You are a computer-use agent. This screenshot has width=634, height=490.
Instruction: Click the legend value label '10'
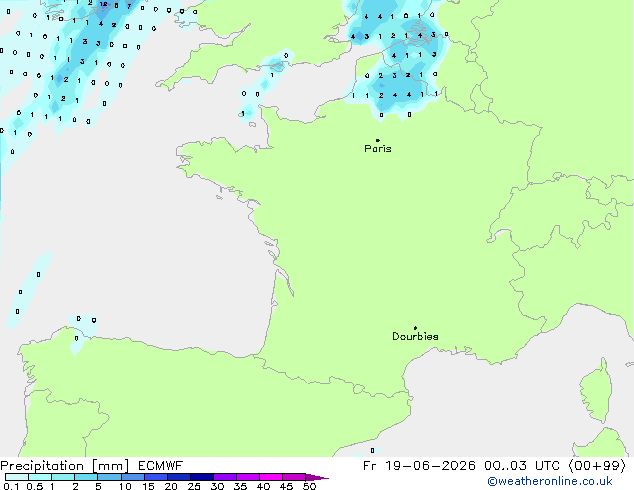coord(125,486)
